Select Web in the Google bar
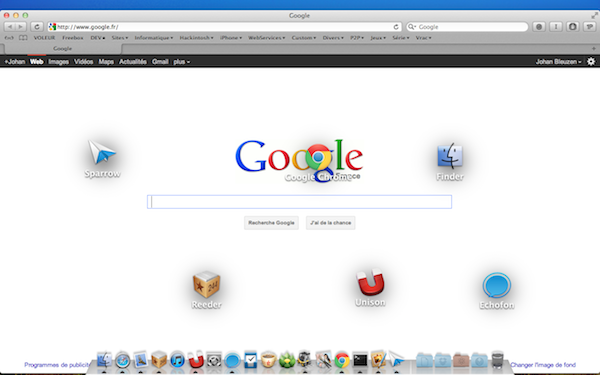Viewport: 600px width, 375px height. pos(37,62)
